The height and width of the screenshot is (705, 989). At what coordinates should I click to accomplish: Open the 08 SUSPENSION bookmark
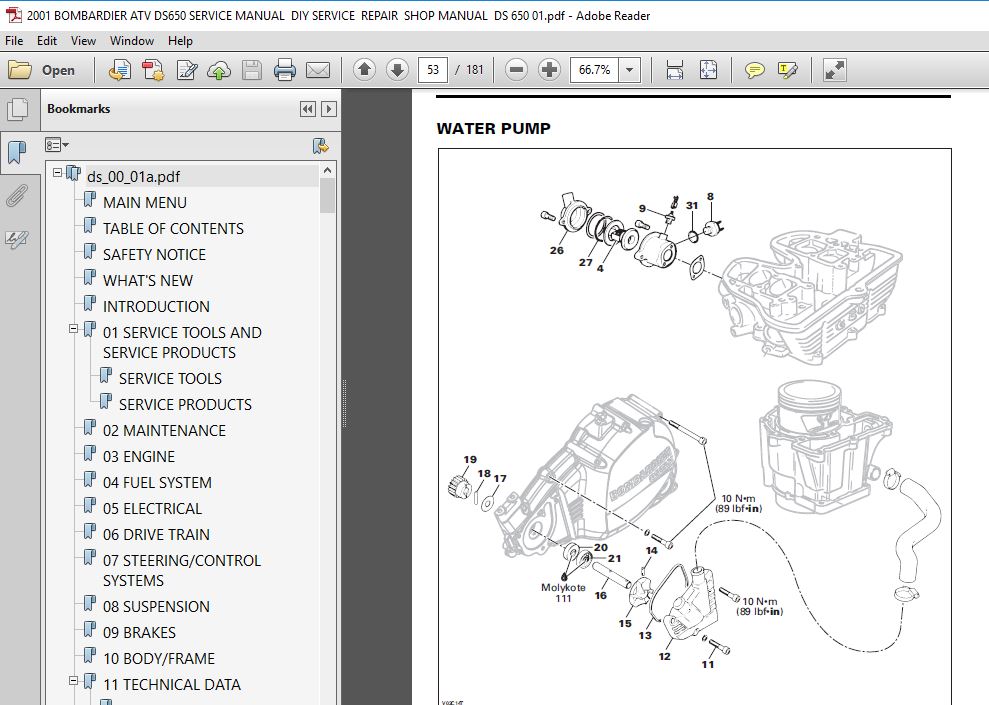[156, 607]
